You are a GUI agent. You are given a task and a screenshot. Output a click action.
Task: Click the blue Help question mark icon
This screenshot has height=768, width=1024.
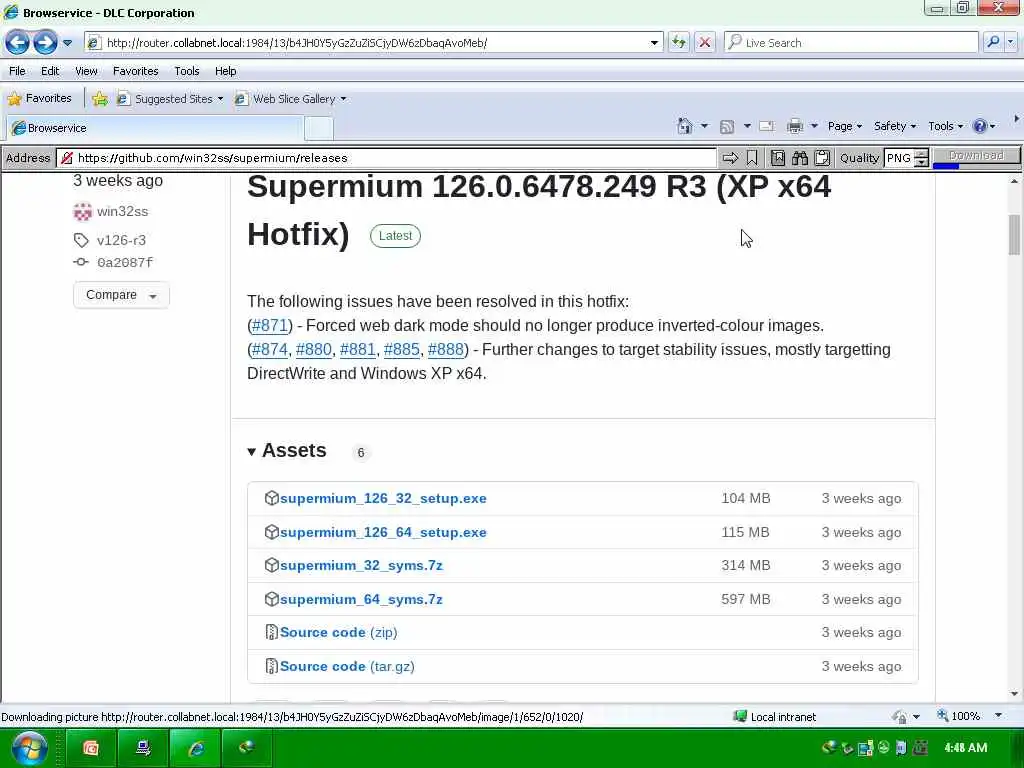click(x=980, y=126)
